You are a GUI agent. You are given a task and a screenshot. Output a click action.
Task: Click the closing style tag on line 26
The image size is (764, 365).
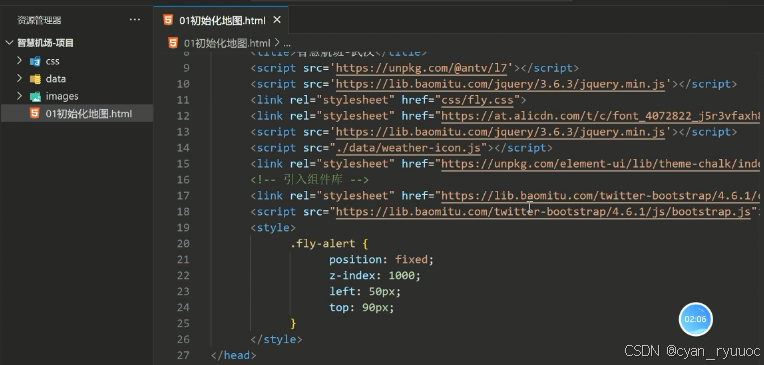(x=276, y=340)
